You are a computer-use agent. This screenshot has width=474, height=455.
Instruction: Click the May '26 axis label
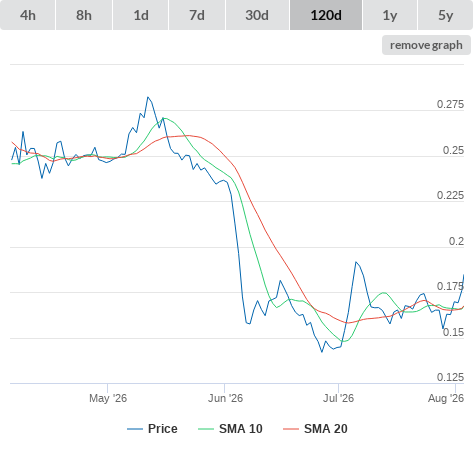click(x=108, y=398)
